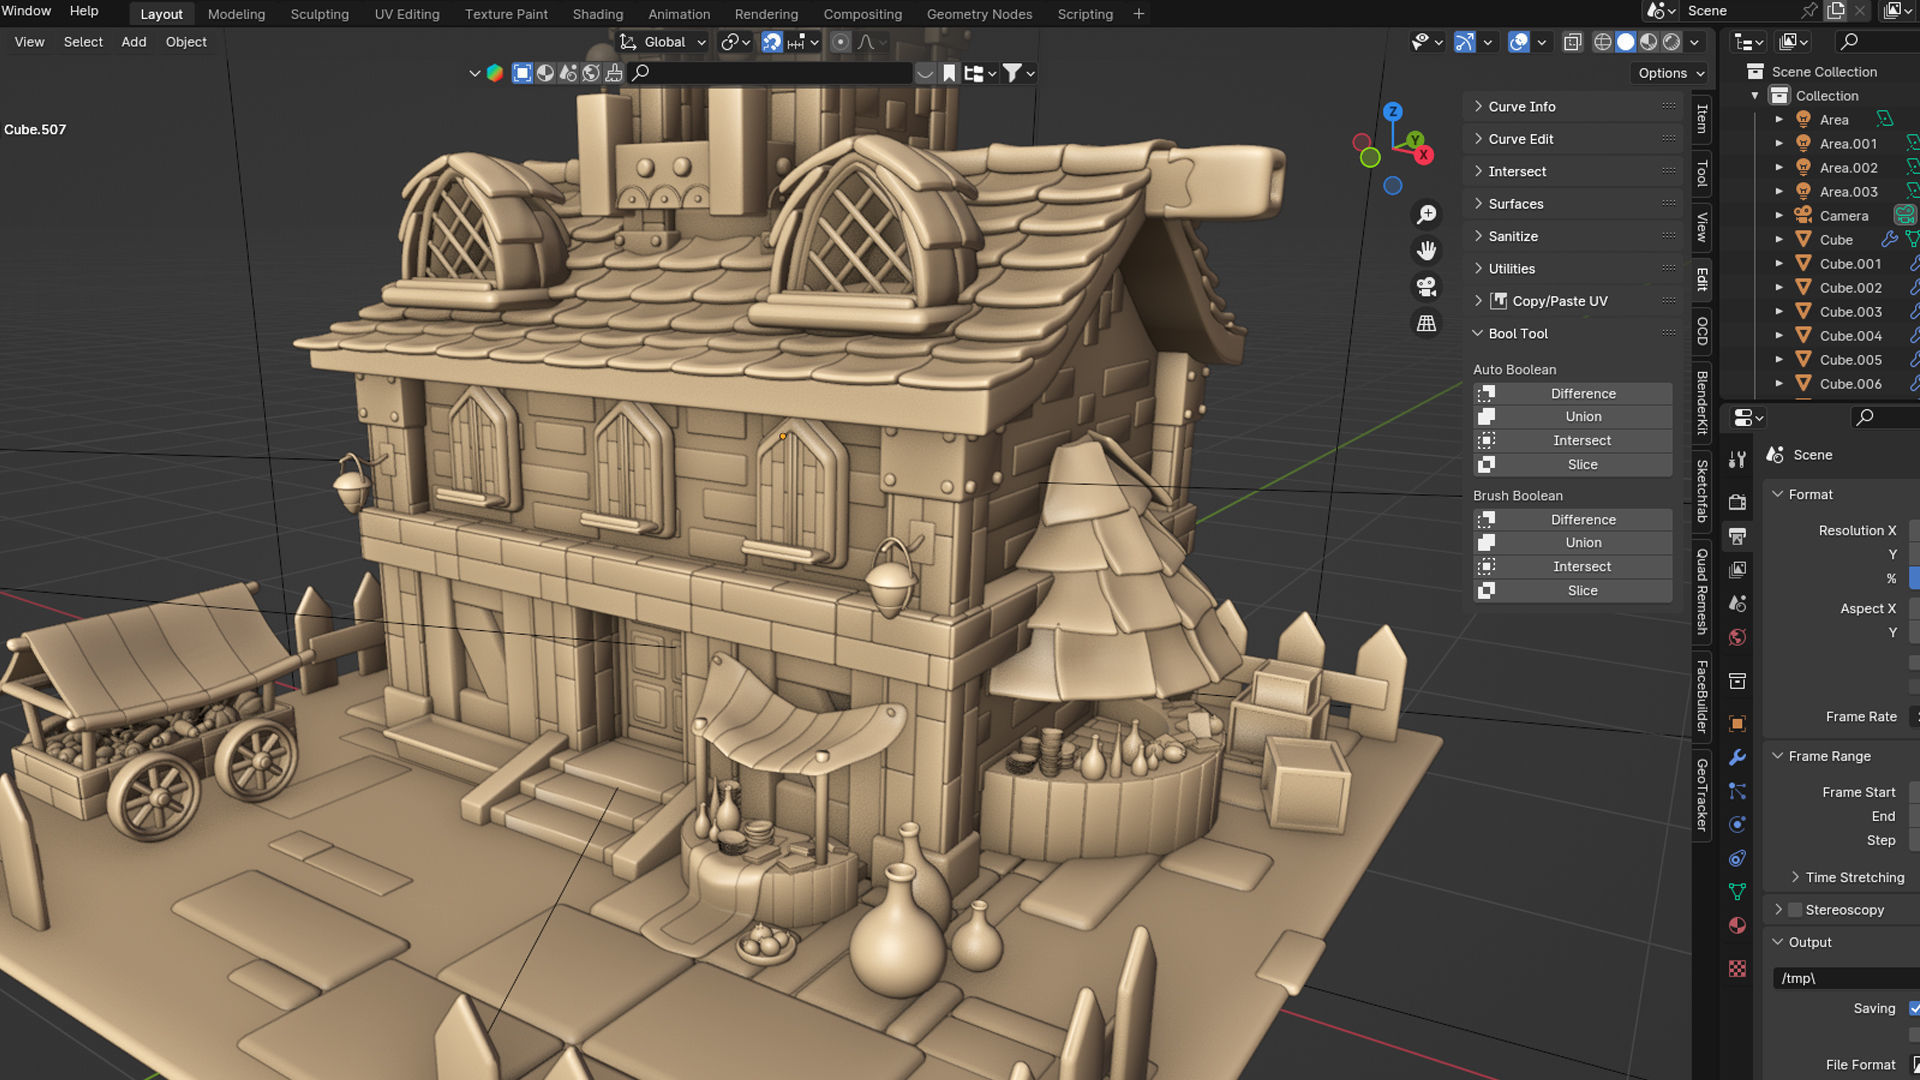Click the asset search field in viewport header
This screenshot has height=1080, width=1920.
770,73
